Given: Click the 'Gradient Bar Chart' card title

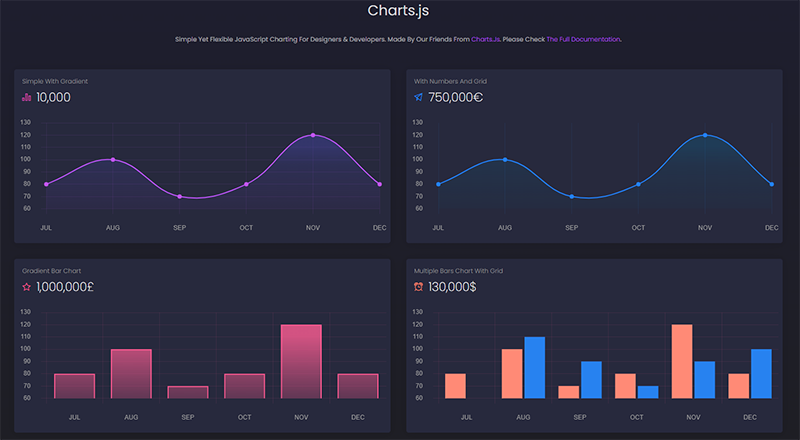Looking at the screenshot, I should click(x=52, y=271).
